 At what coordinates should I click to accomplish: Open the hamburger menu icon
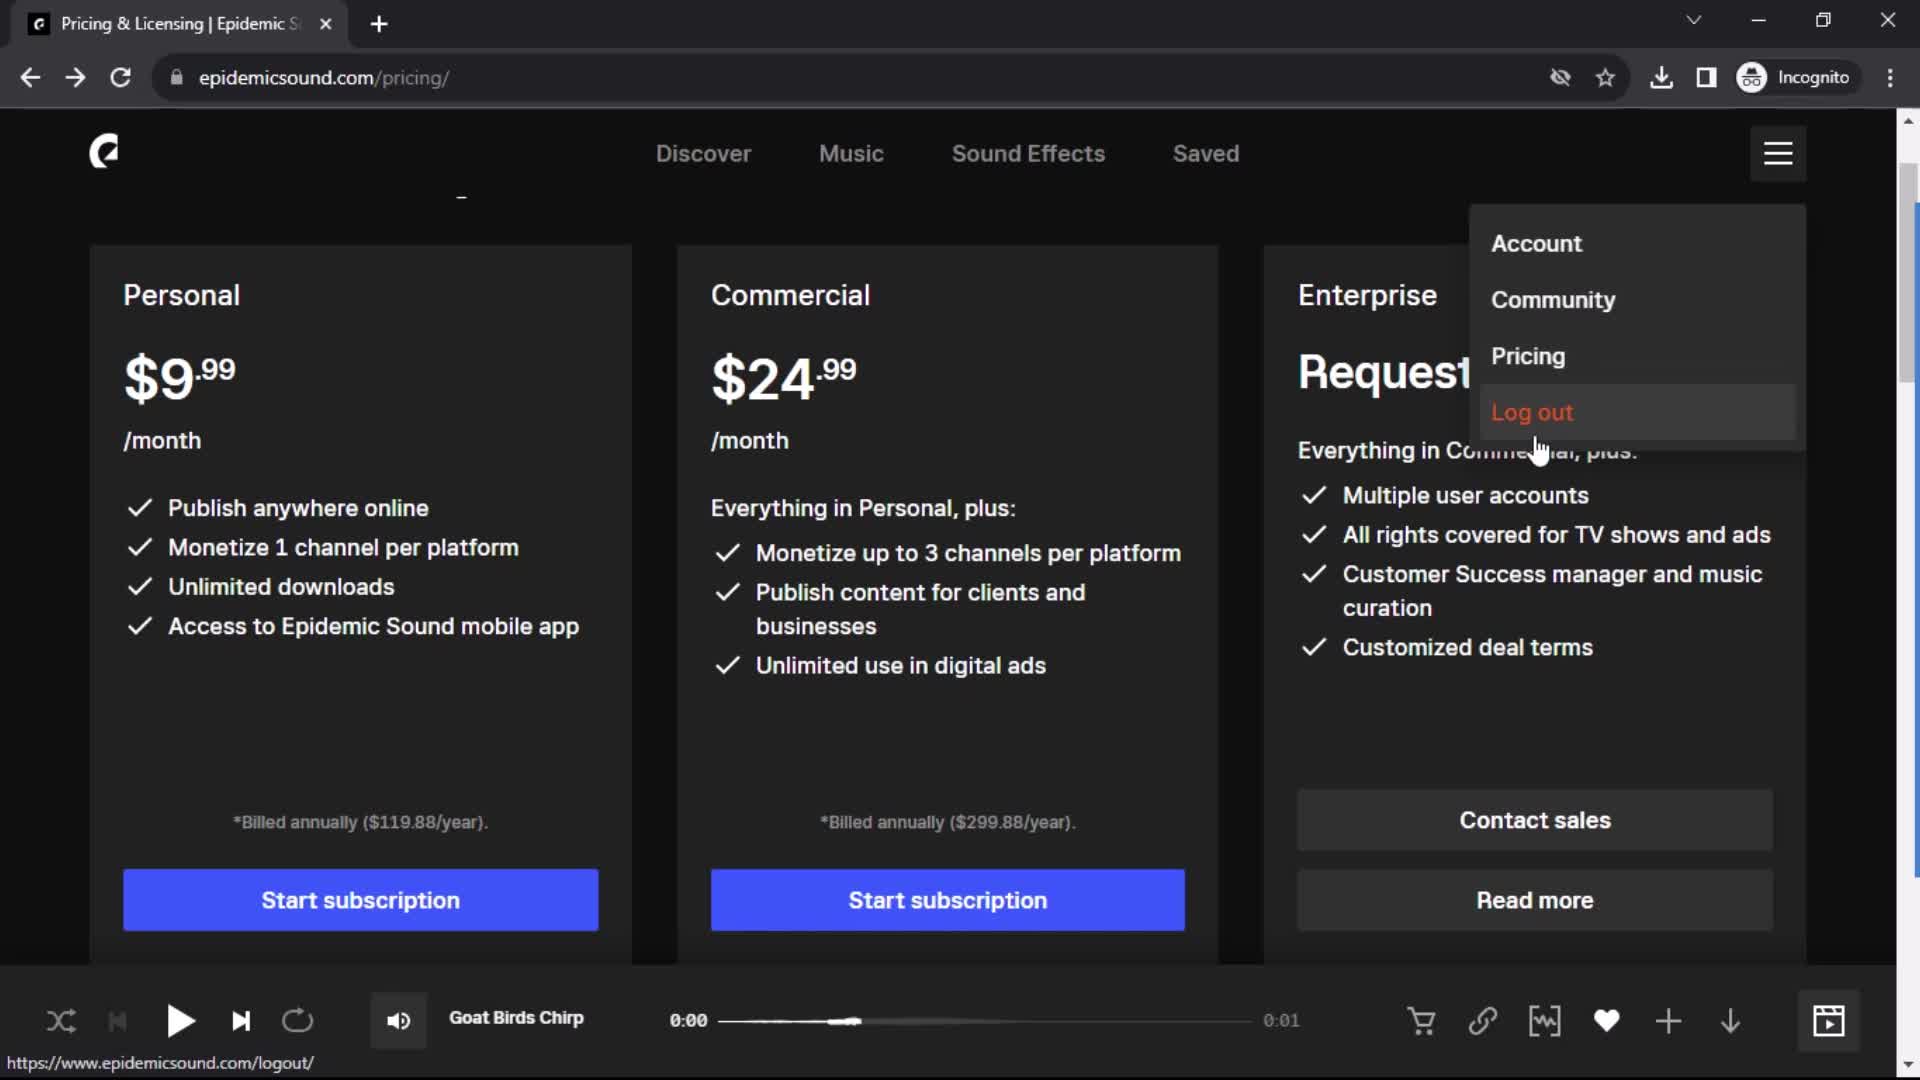tap(1778, 153)
